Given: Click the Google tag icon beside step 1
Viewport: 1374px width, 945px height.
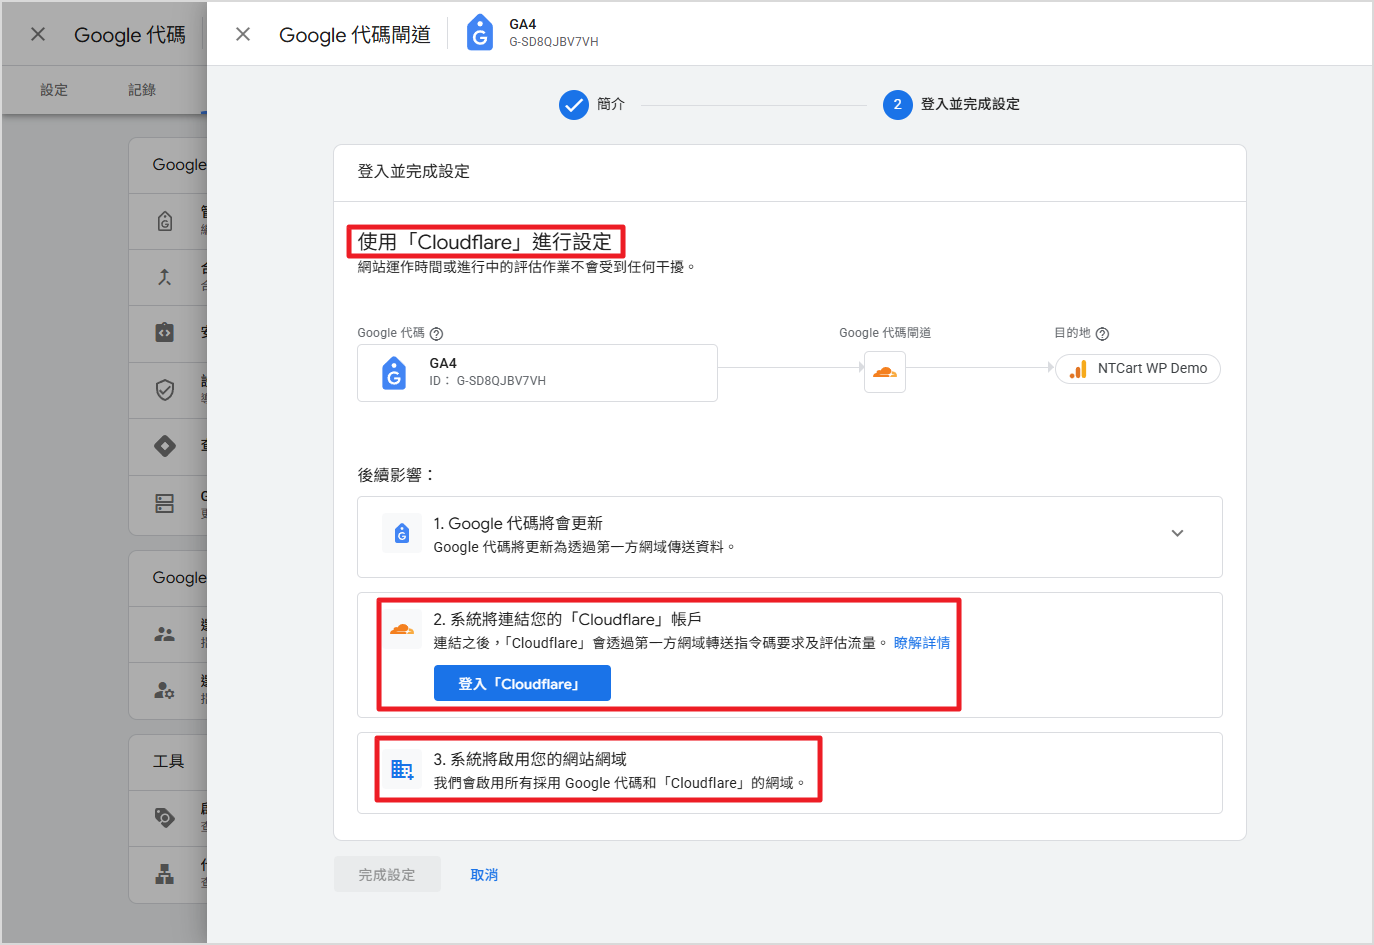Looking at the screenshot, I should [x=402, y=534].
